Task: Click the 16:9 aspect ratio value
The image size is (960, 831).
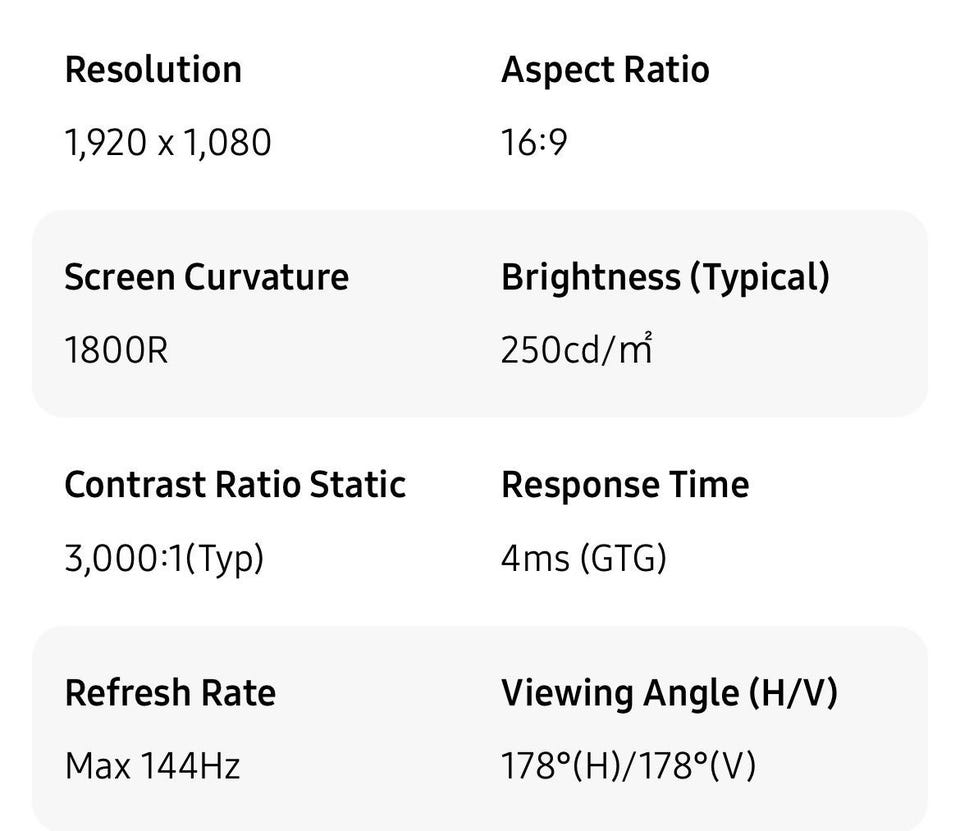Action: pos(534,142)
